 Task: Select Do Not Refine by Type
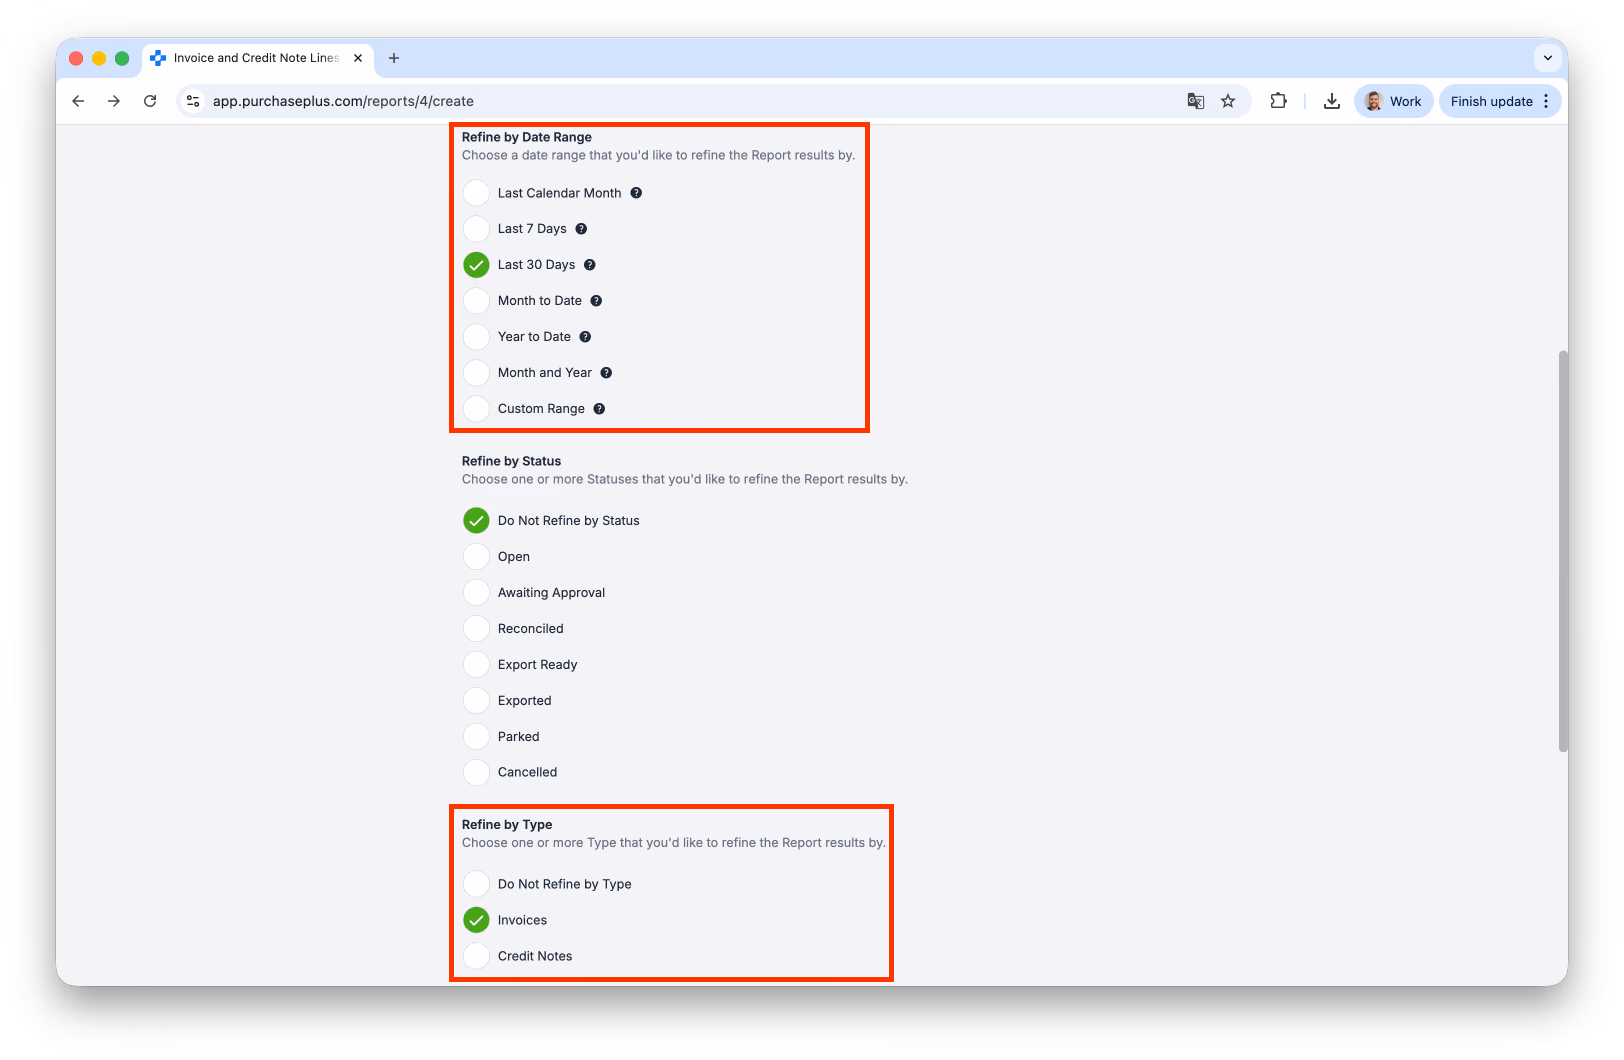point(476,884)
